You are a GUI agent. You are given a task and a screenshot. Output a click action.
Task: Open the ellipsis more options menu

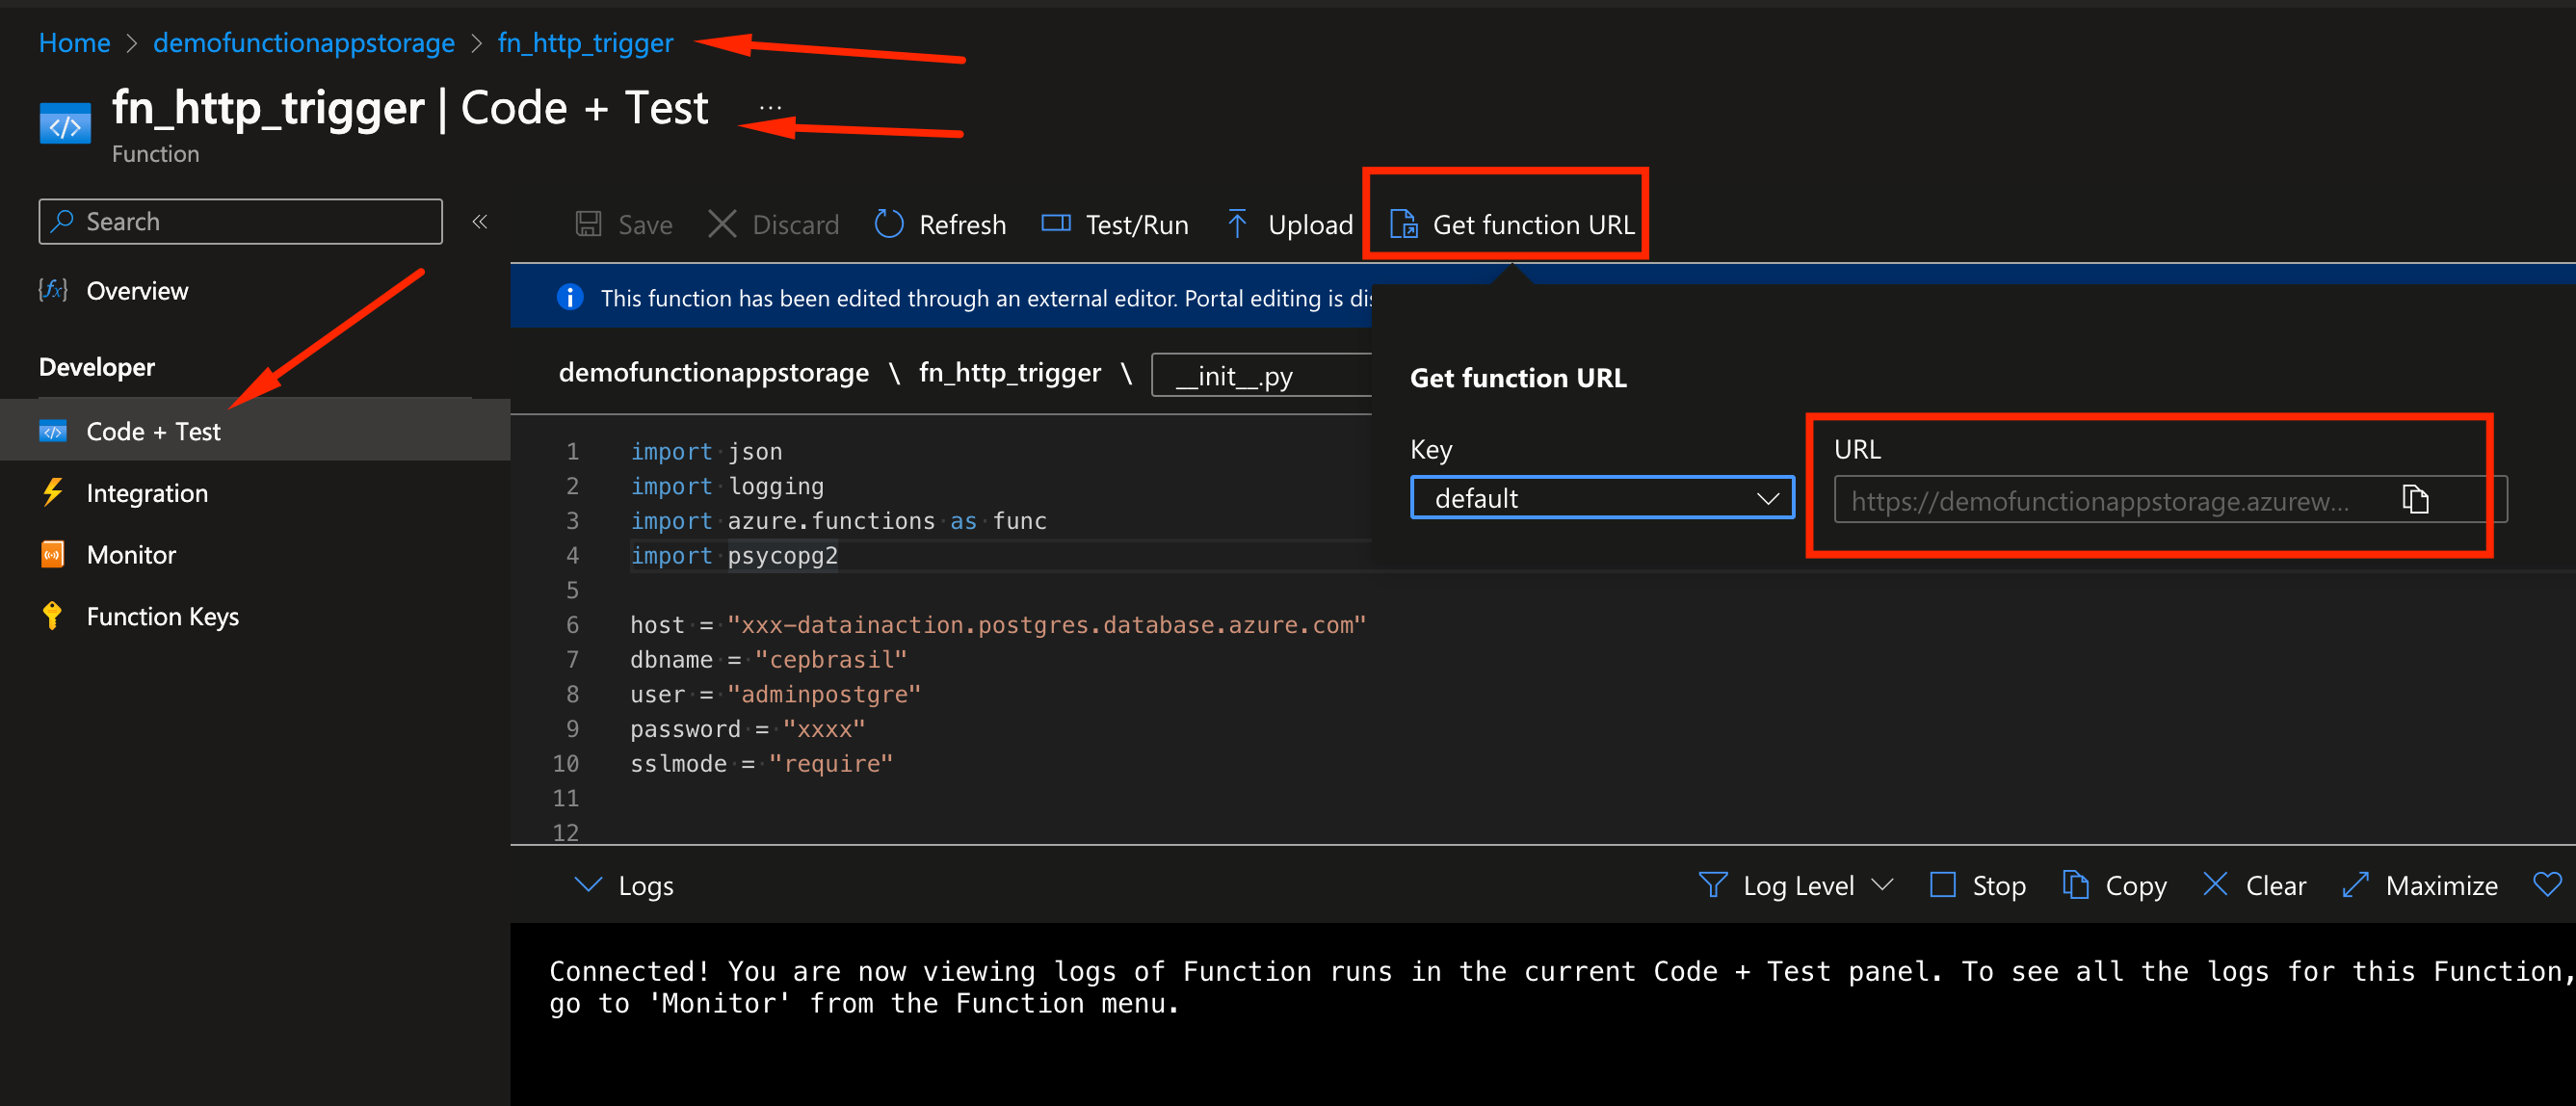[x=770, y=107]
